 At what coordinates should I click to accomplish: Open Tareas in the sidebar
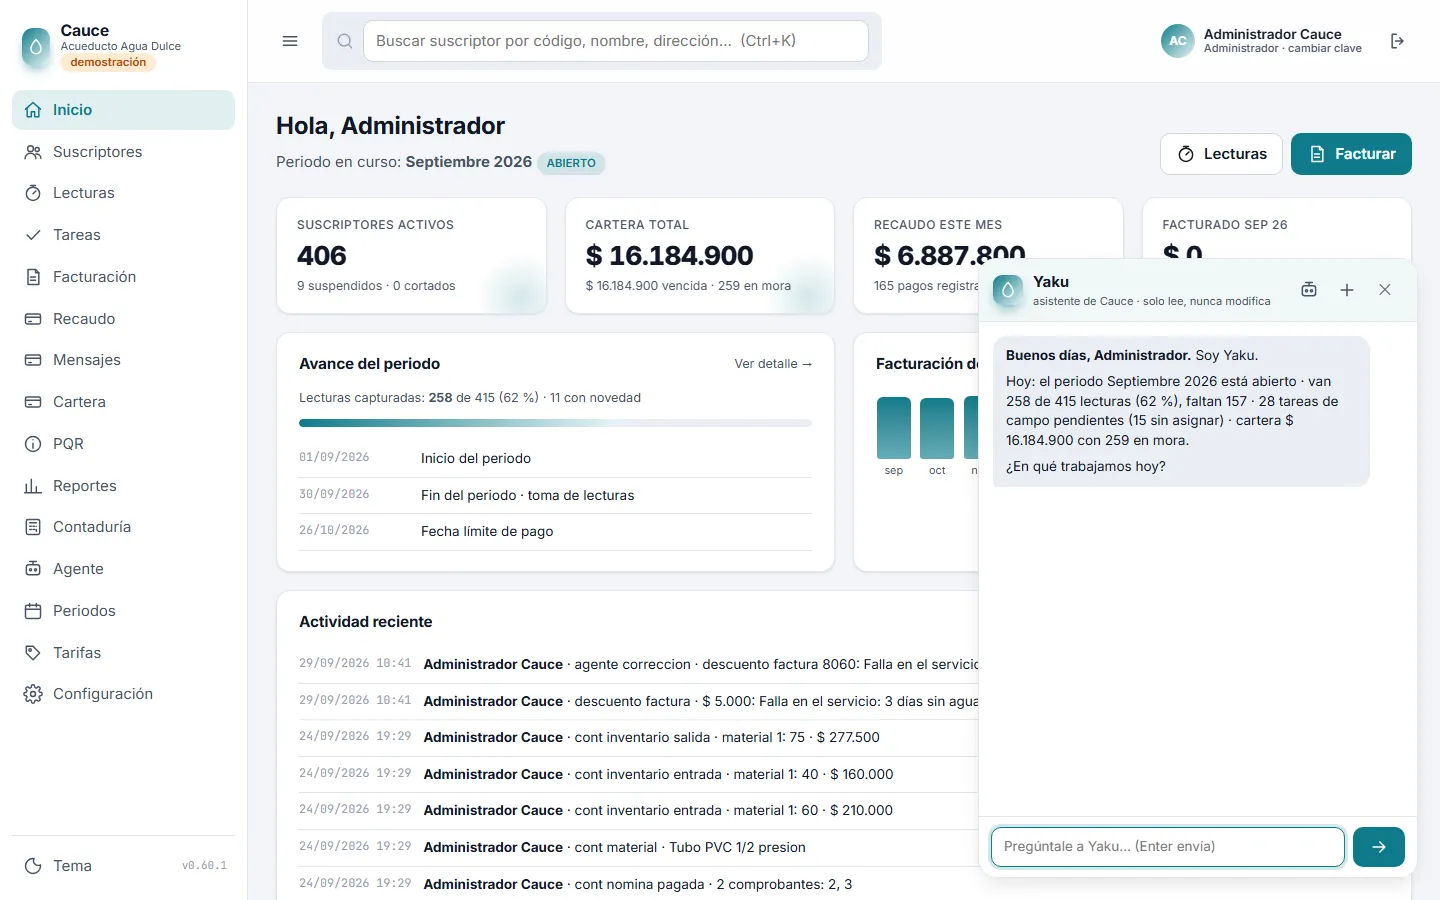pyautogui.click(x=123, y=235)
